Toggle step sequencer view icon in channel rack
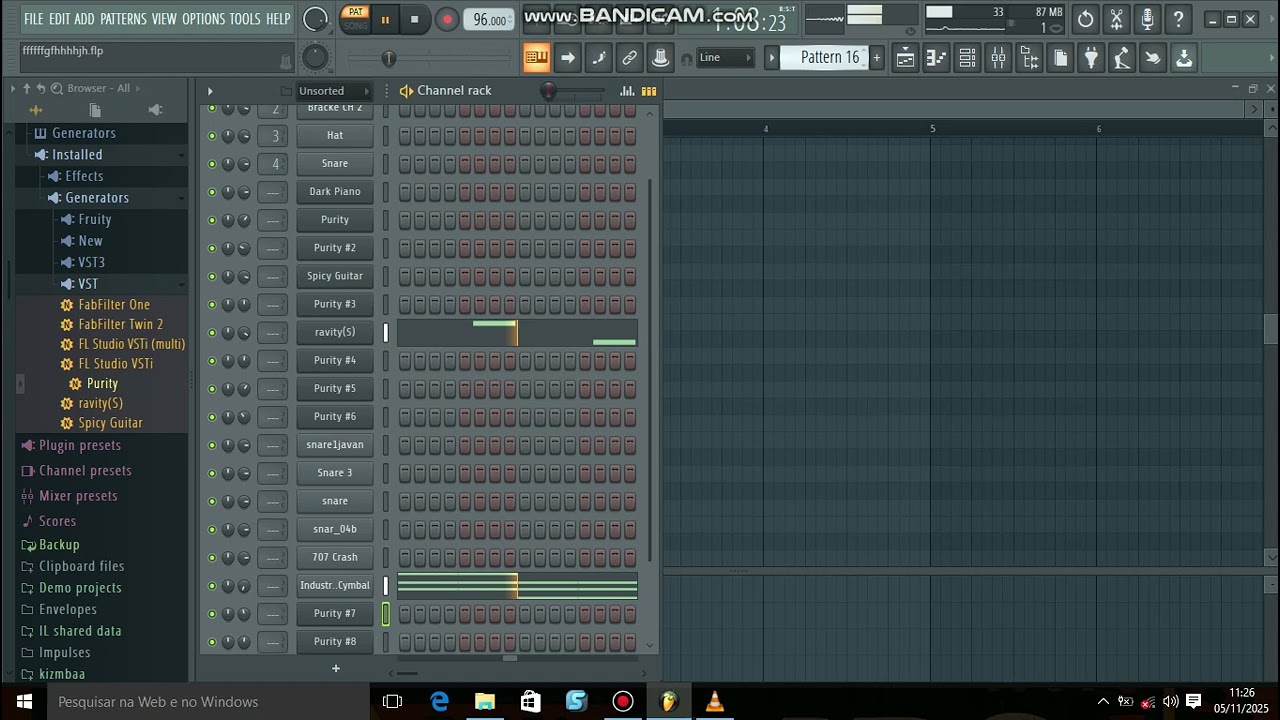This screenshot has height=720, width=1280. [x=649, y=91]
